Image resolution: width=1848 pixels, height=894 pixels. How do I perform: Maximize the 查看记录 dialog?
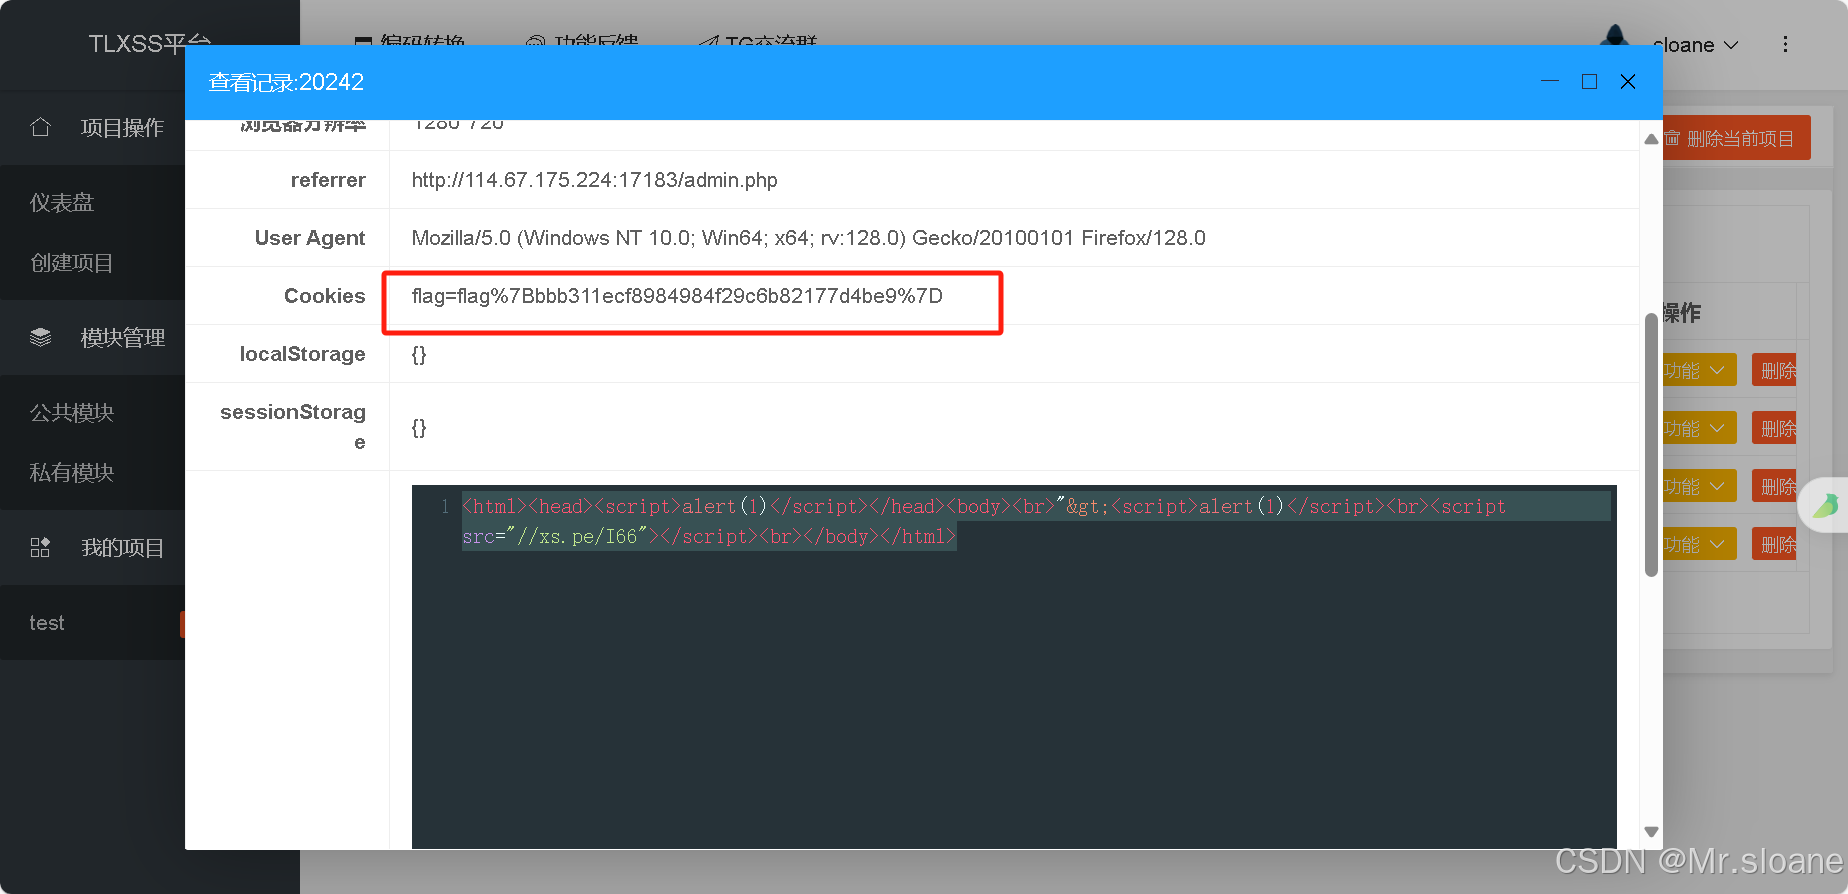click(x=1589, y=81)
